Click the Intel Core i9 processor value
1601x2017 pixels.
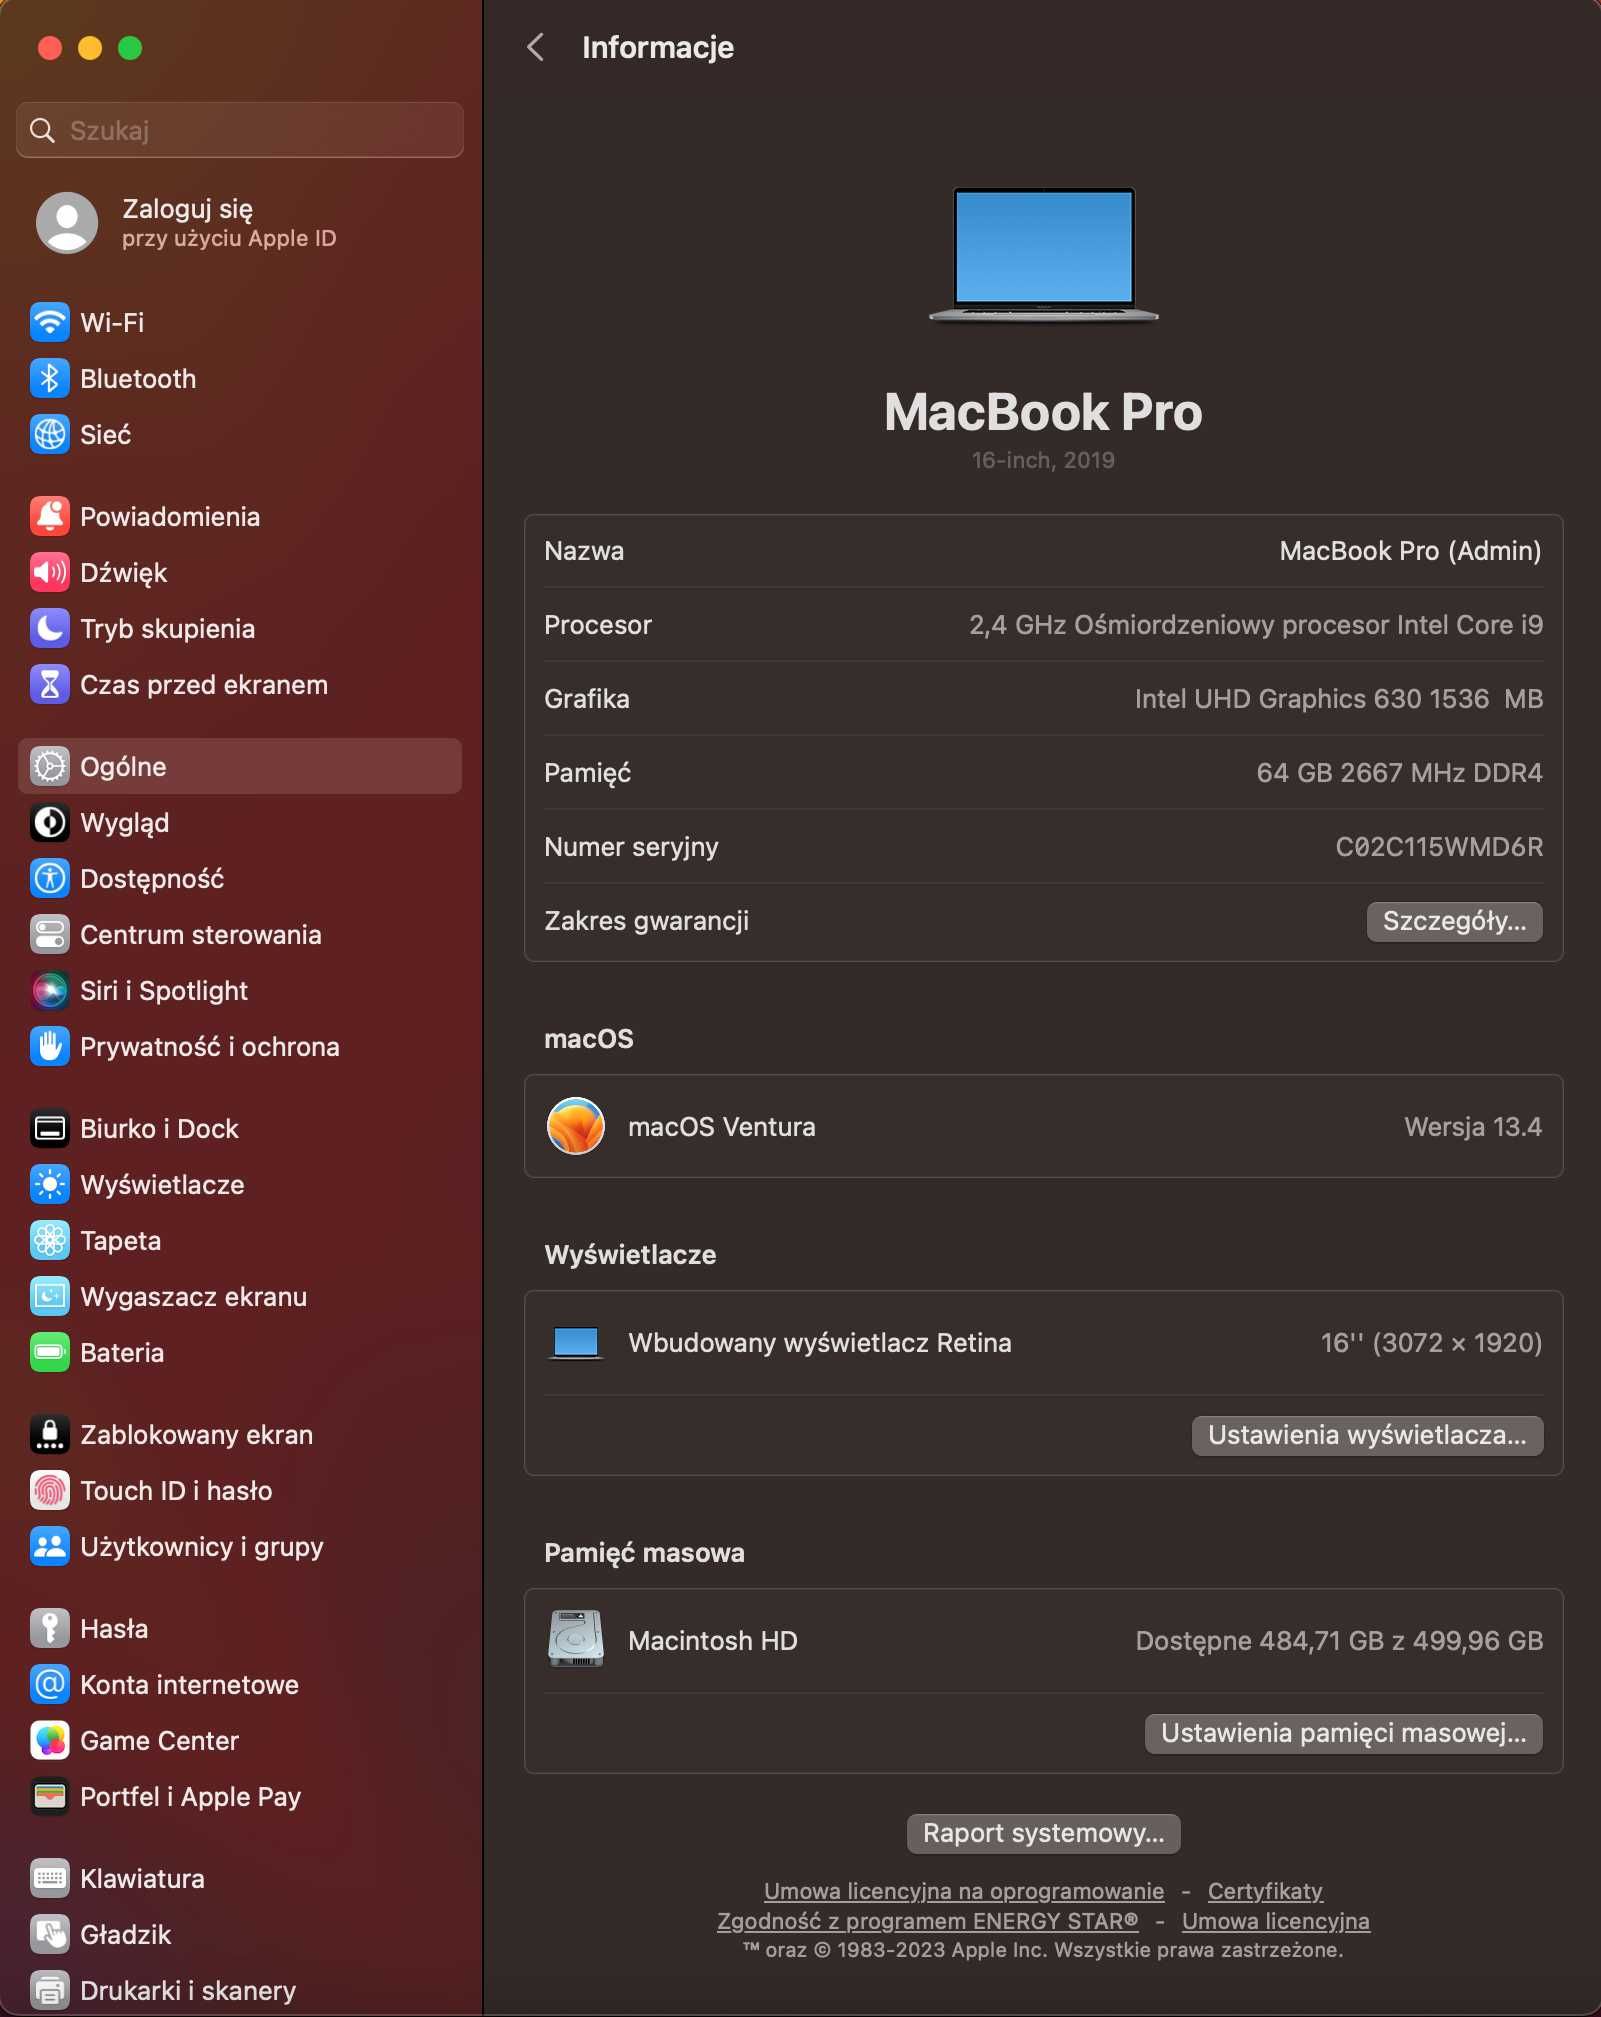click(x=1255, y=625)
